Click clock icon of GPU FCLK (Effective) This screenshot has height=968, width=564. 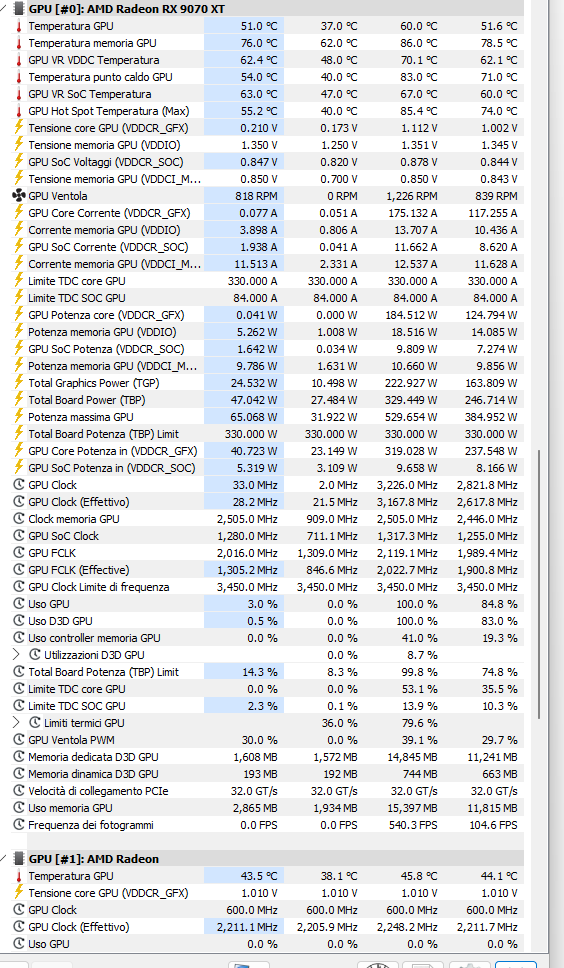click(19, 570)
